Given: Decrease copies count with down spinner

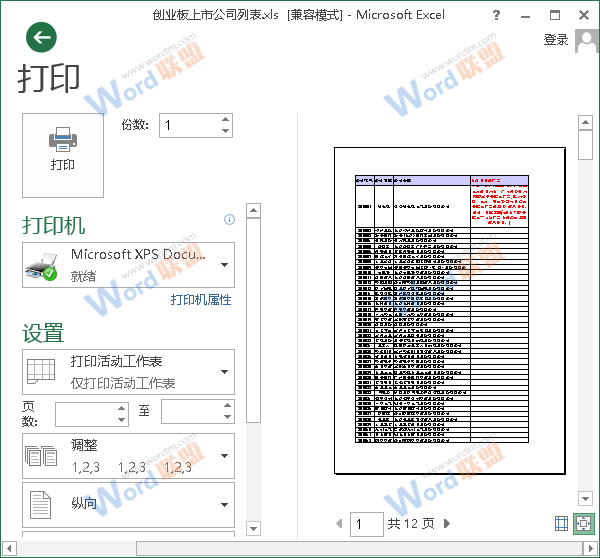Looking at the screenshot, I should [x=225, y=132].
